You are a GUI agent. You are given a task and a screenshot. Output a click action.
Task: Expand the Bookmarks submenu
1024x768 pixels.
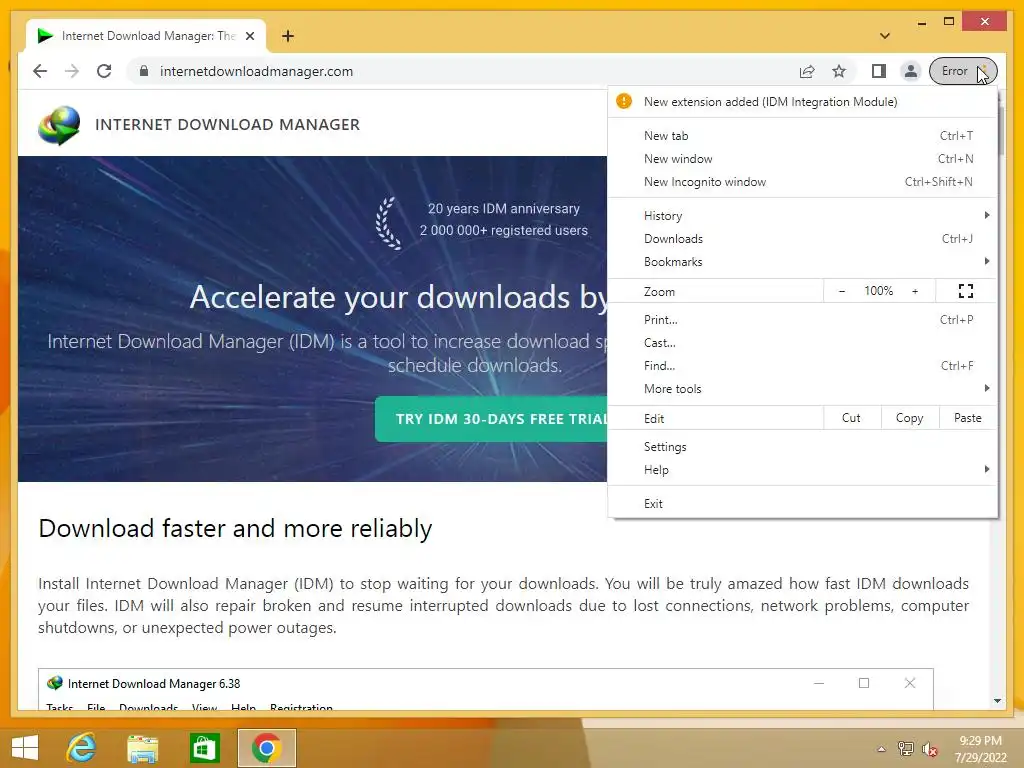coord(803,262)
